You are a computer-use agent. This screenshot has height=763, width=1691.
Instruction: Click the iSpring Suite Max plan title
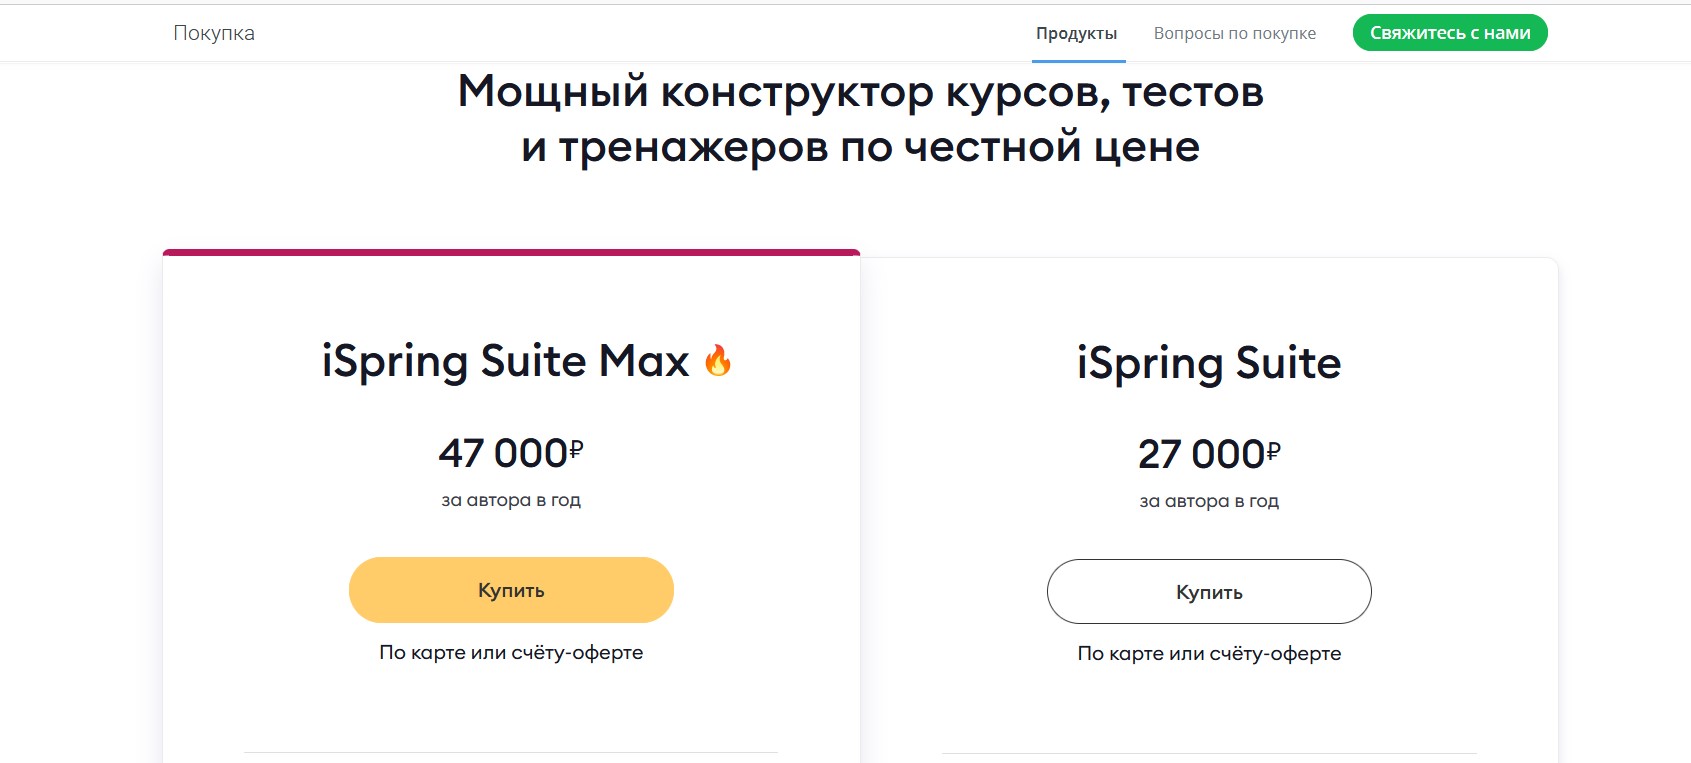click(505, 361)
